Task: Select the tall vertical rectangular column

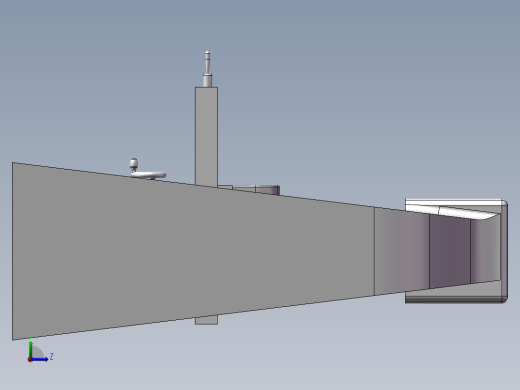Action: (206, 136)
